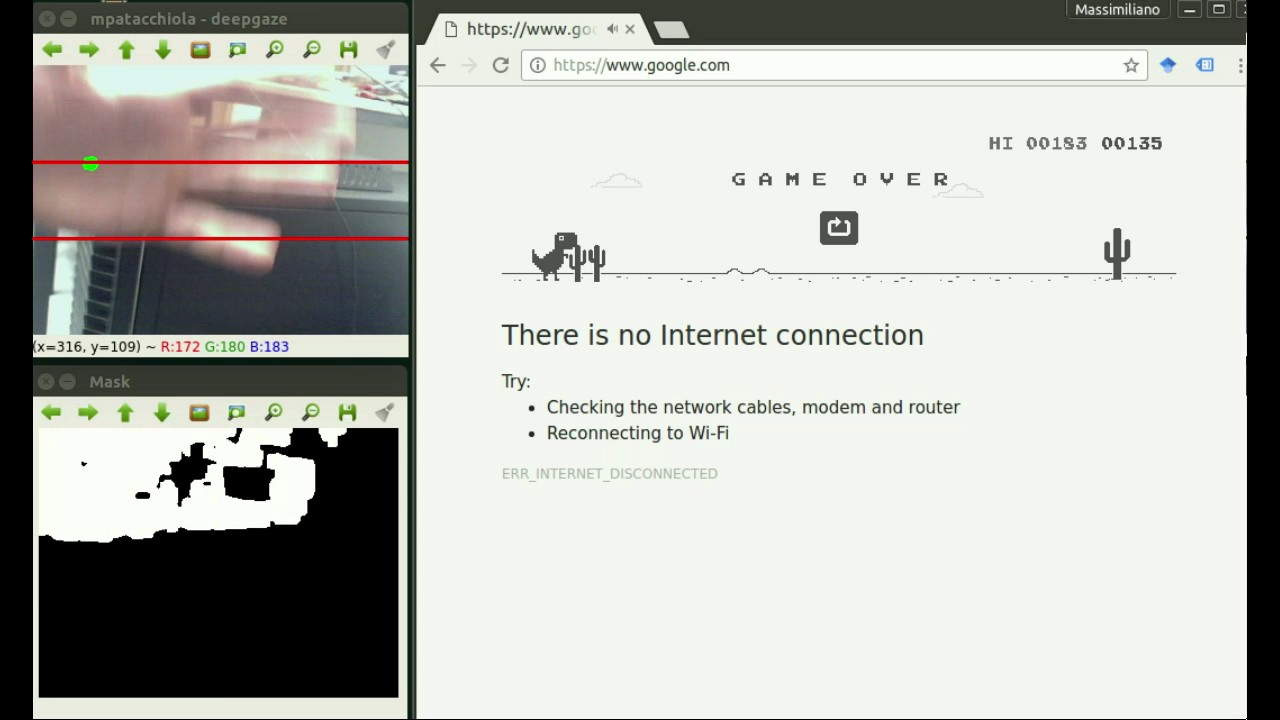Pan left in the Mask window toolbar
Viewport: 1280px width, 720px height.
pos(51,412)
